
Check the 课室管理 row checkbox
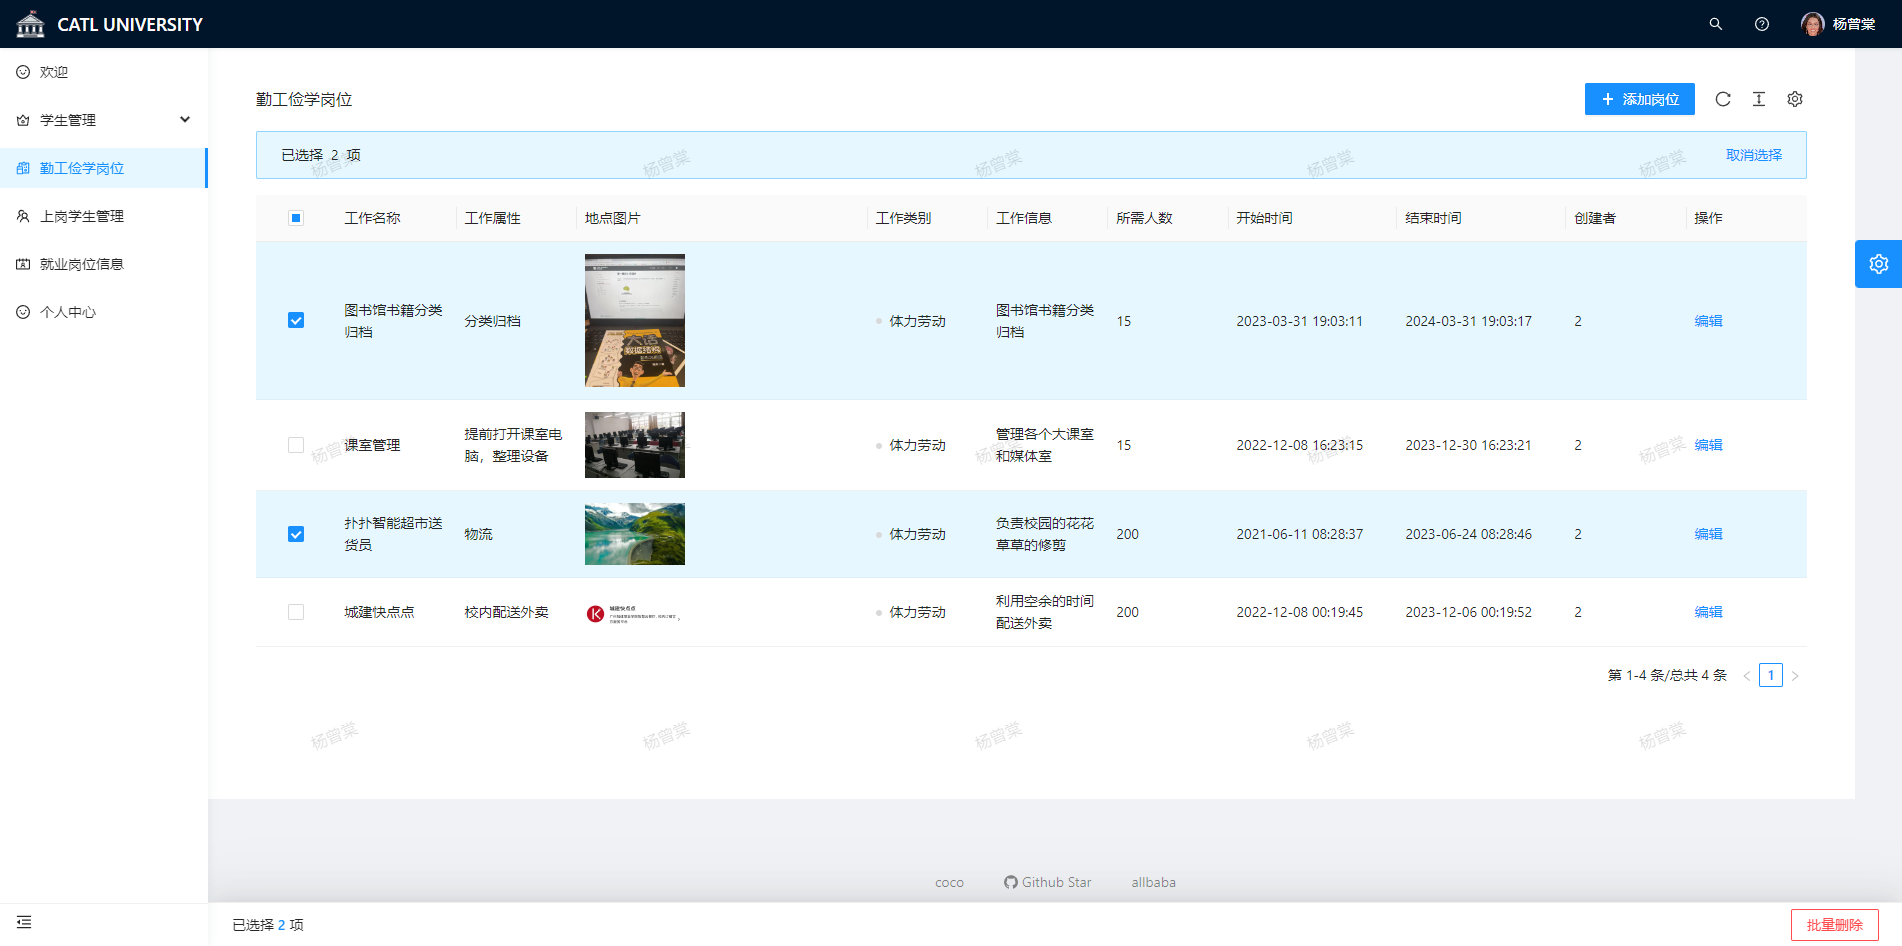[x=296, y=445]
